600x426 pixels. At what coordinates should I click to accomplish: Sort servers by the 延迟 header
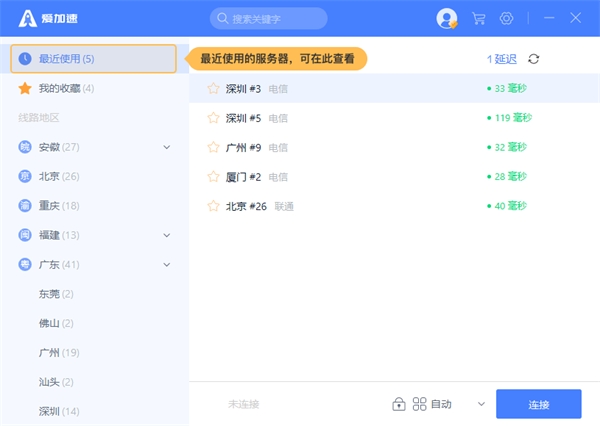click(x=502, y=59)
